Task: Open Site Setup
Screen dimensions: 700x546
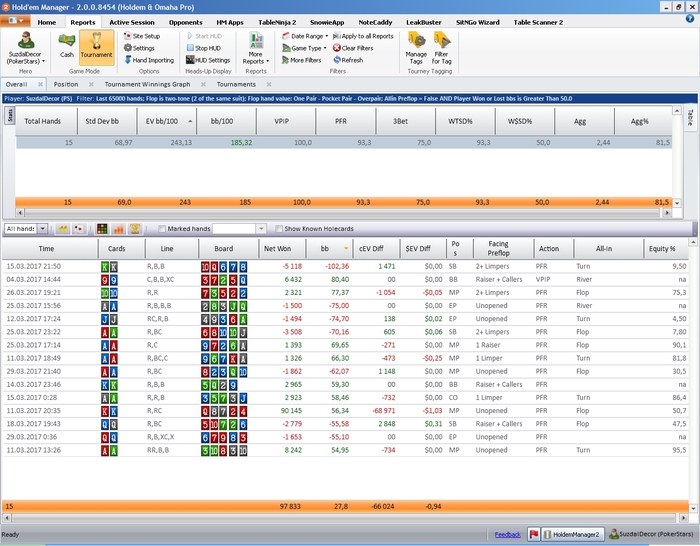Action: 142,36
